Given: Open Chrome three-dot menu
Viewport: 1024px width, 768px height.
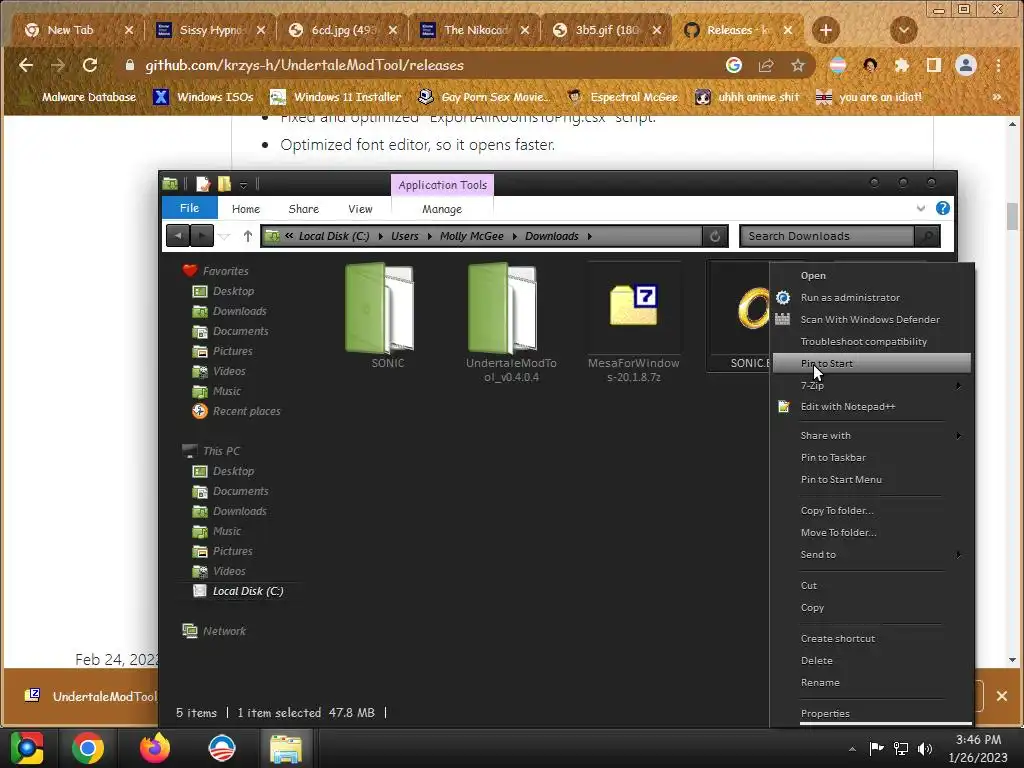Looking at the screenshot, I should (998, 65).
